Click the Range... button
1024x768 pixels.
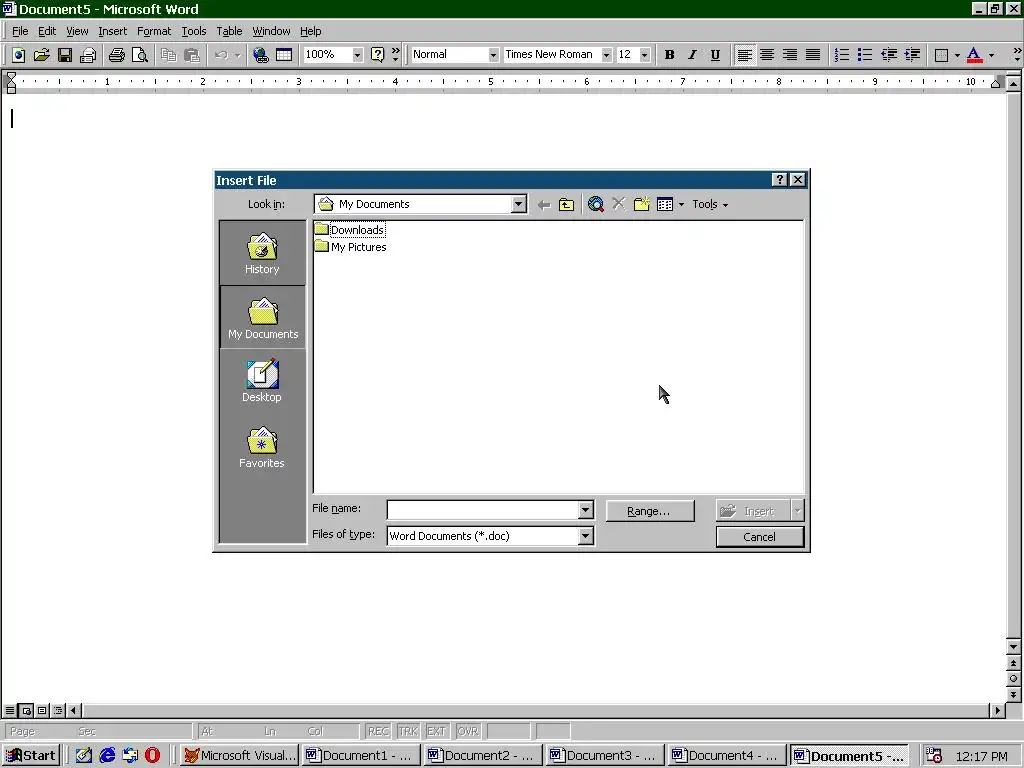tap(650, 511)
